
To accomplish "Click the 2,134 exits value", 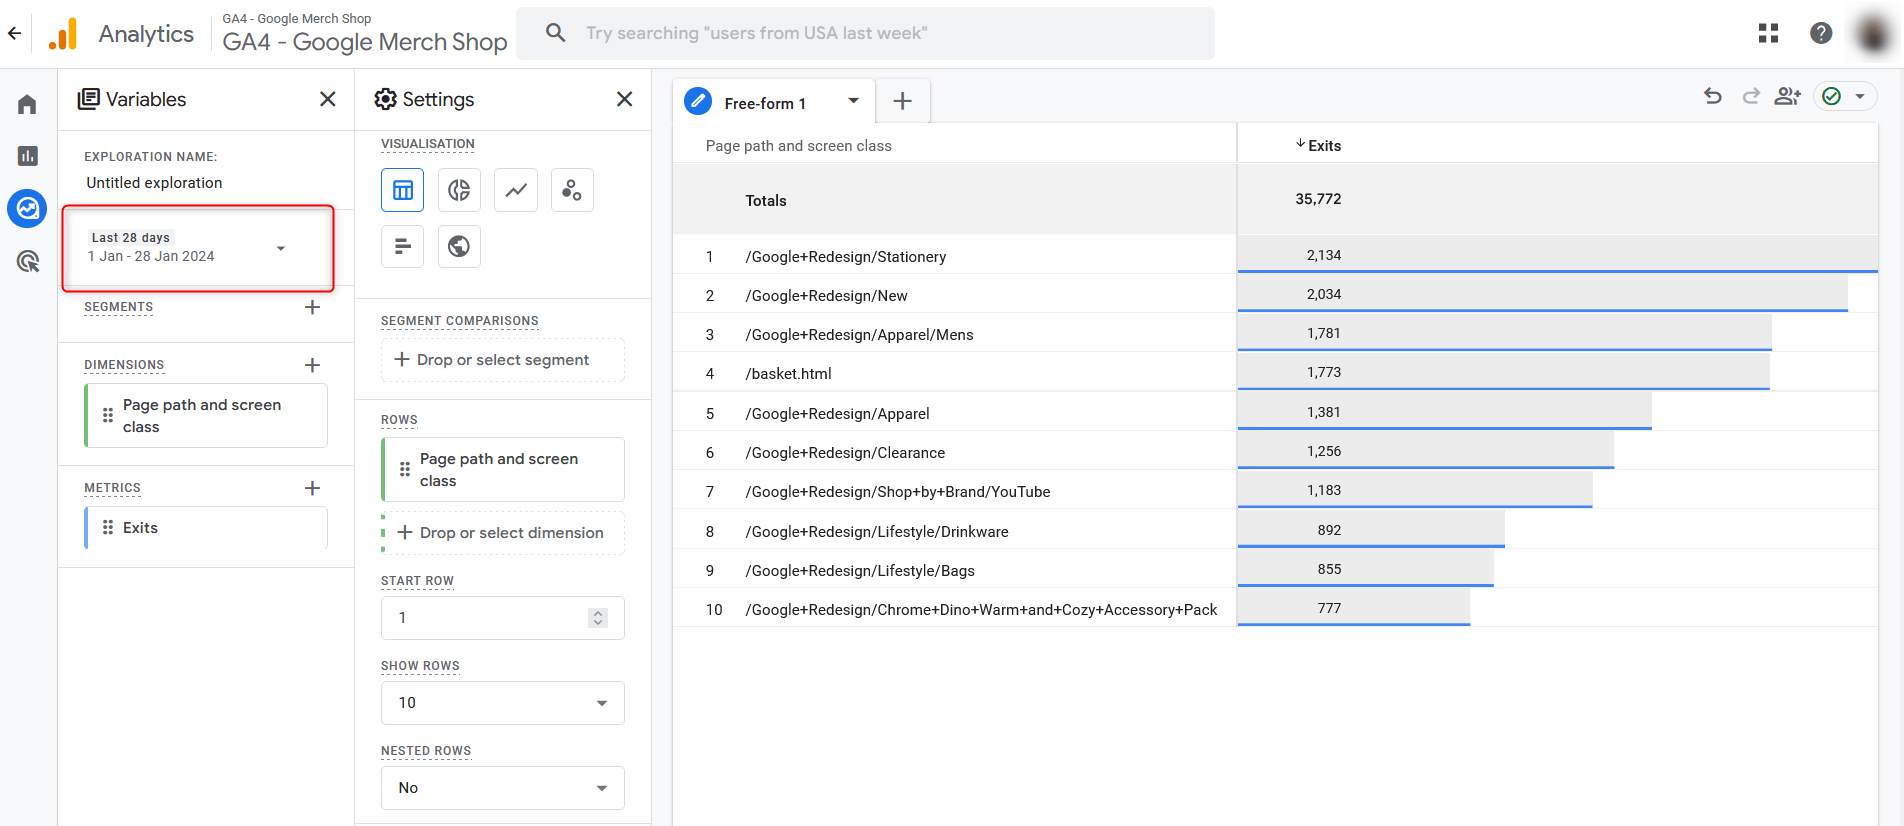I will (1323, 255).
